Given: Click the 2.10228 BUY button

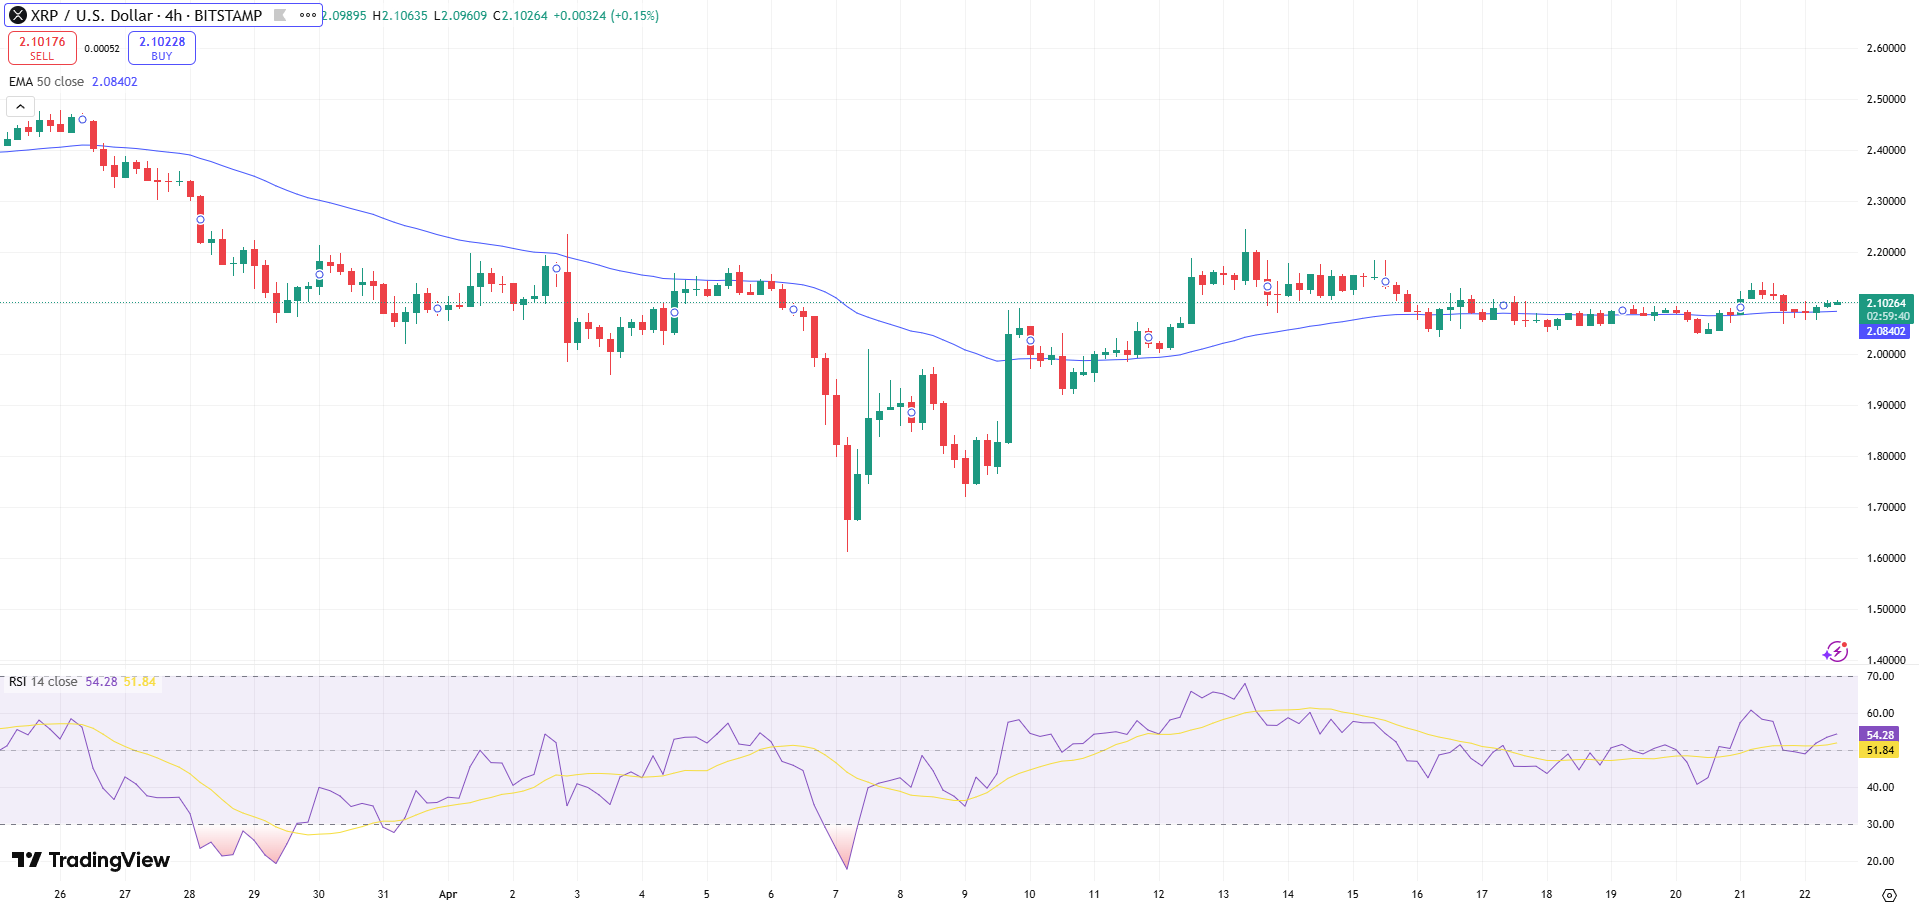Looking at the screenshot, I should 162,48.
